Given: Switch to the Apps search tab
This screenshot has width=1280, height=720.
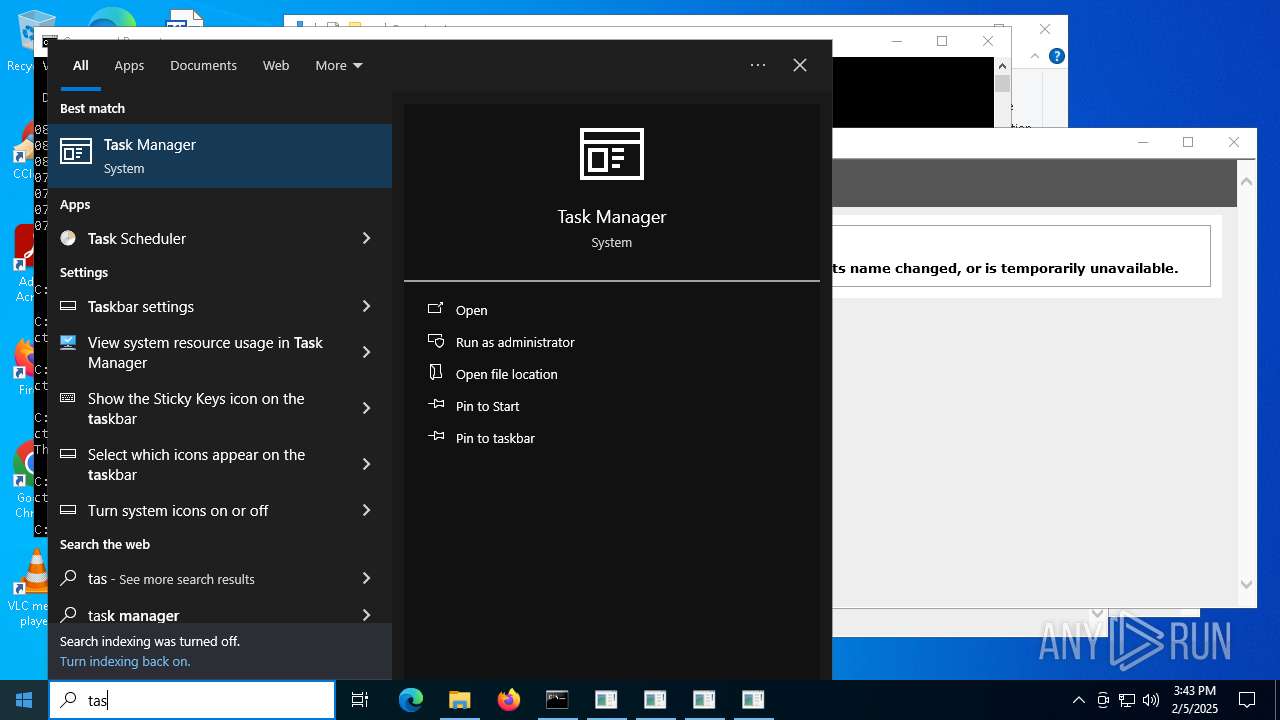Looking at the screenshot, I should (129, 65).
